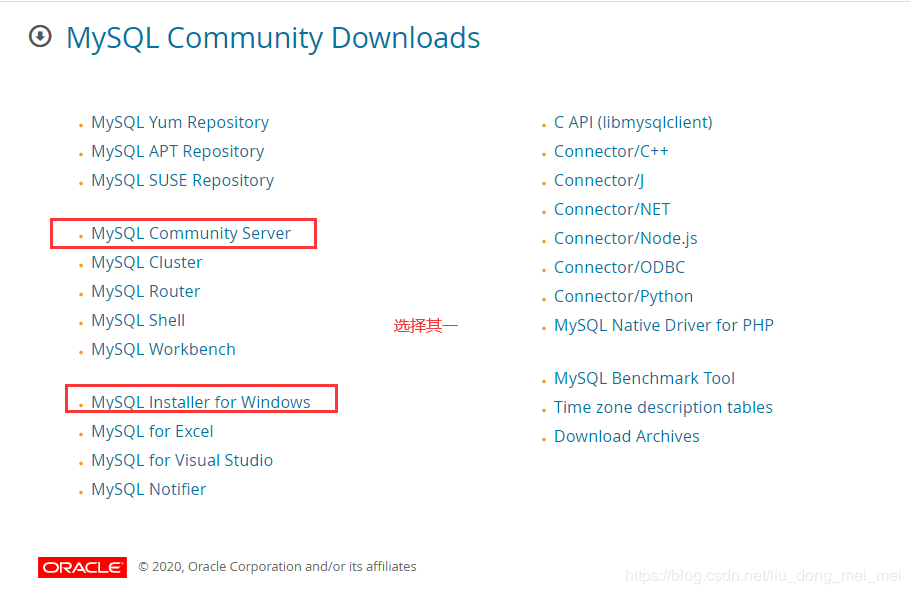Click MySQL Cluster download link

coord(146,261)
